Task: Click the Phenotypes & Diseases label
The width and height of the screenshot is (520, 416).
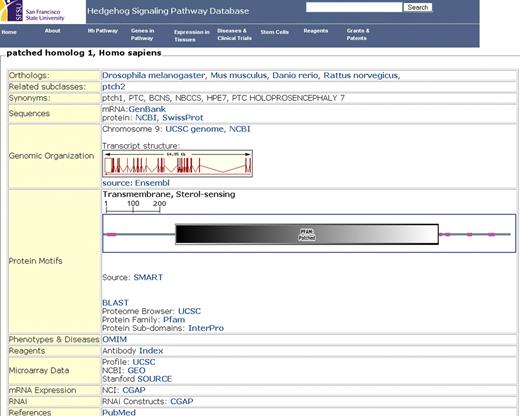Action: [x=54, y=339]
